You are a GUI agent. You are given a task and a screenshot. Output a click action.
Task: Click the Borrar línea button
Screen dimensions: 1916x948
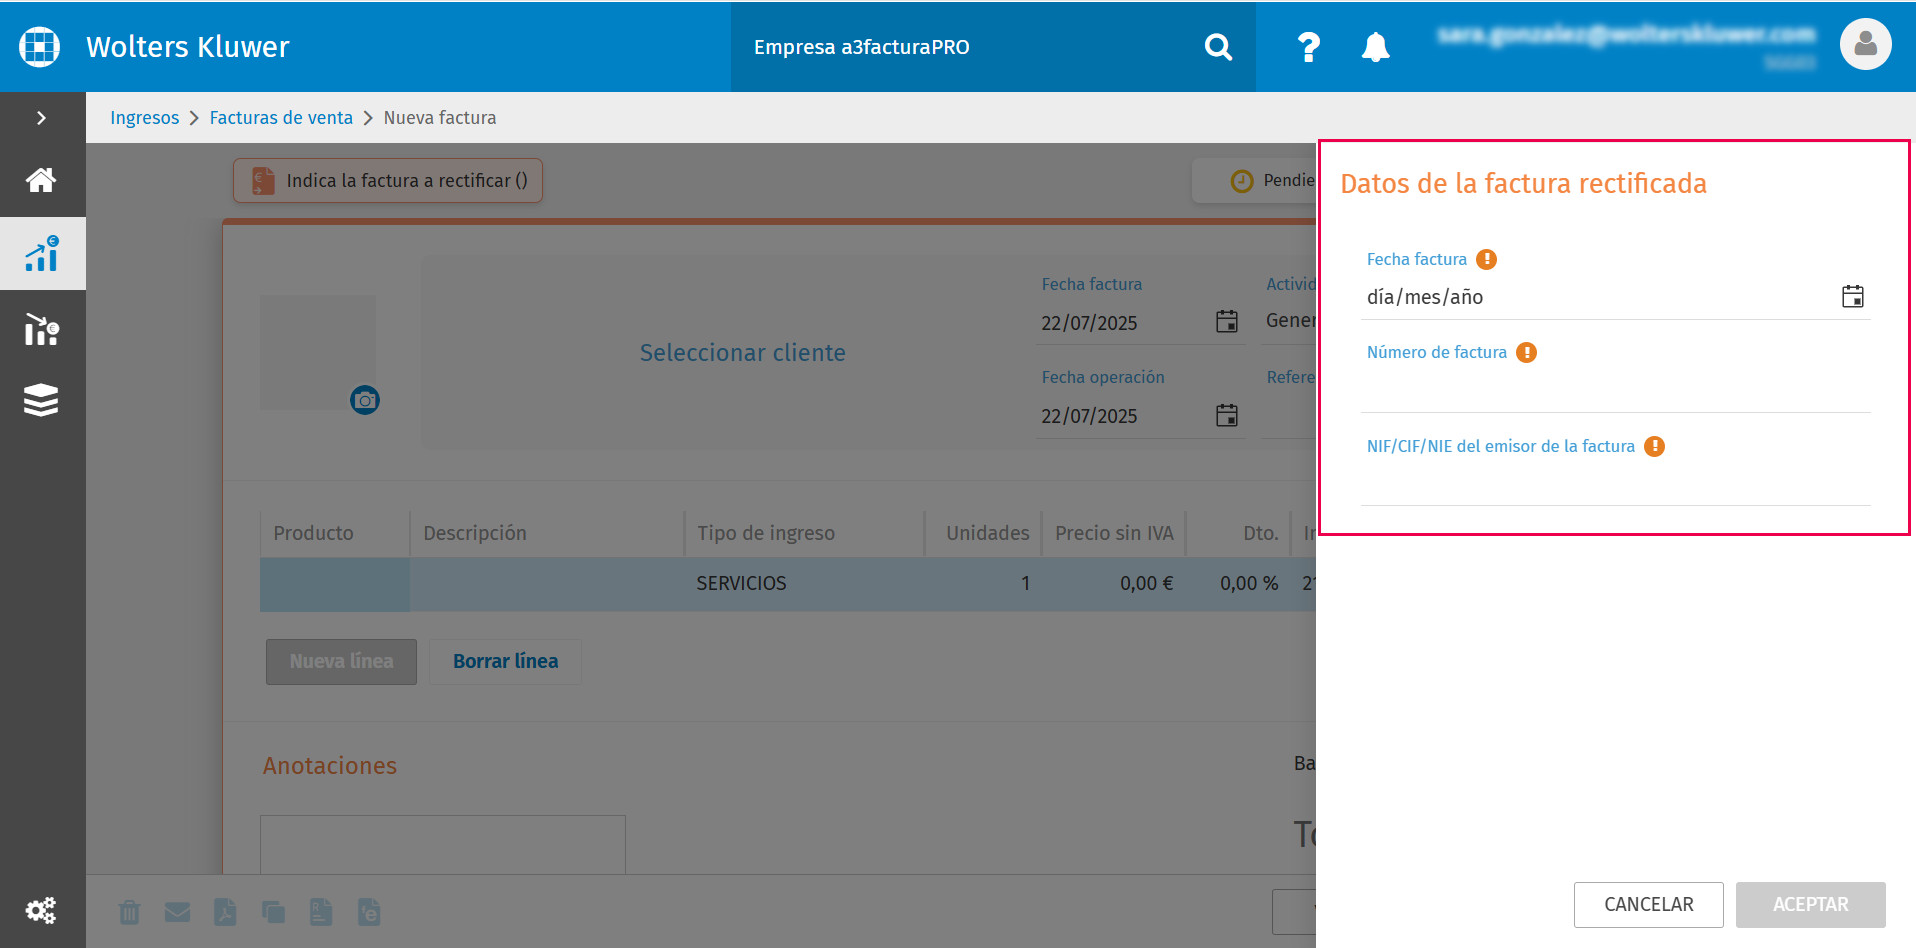(x=506, y=662)
